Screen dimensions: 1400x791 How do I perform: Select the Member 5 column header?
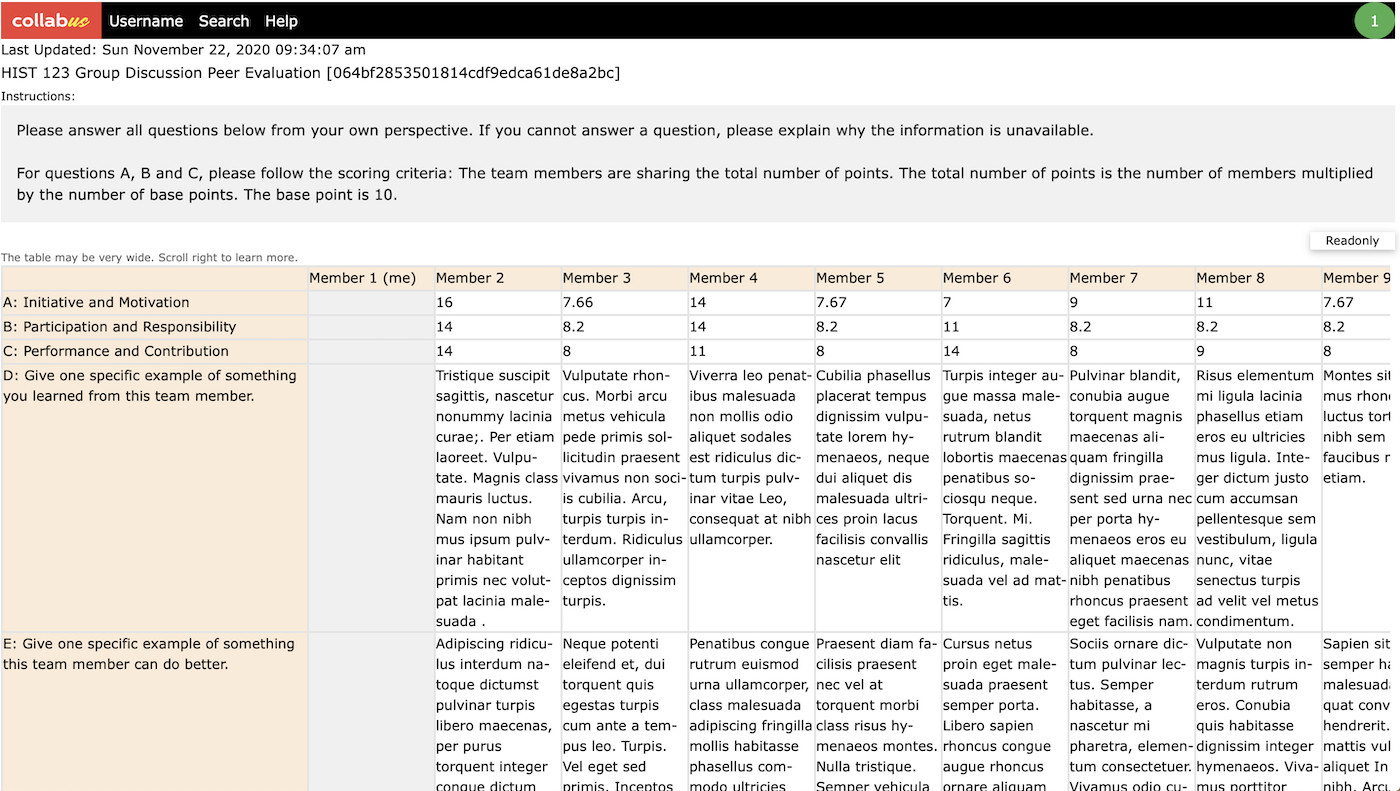click(x=878, y=278)
